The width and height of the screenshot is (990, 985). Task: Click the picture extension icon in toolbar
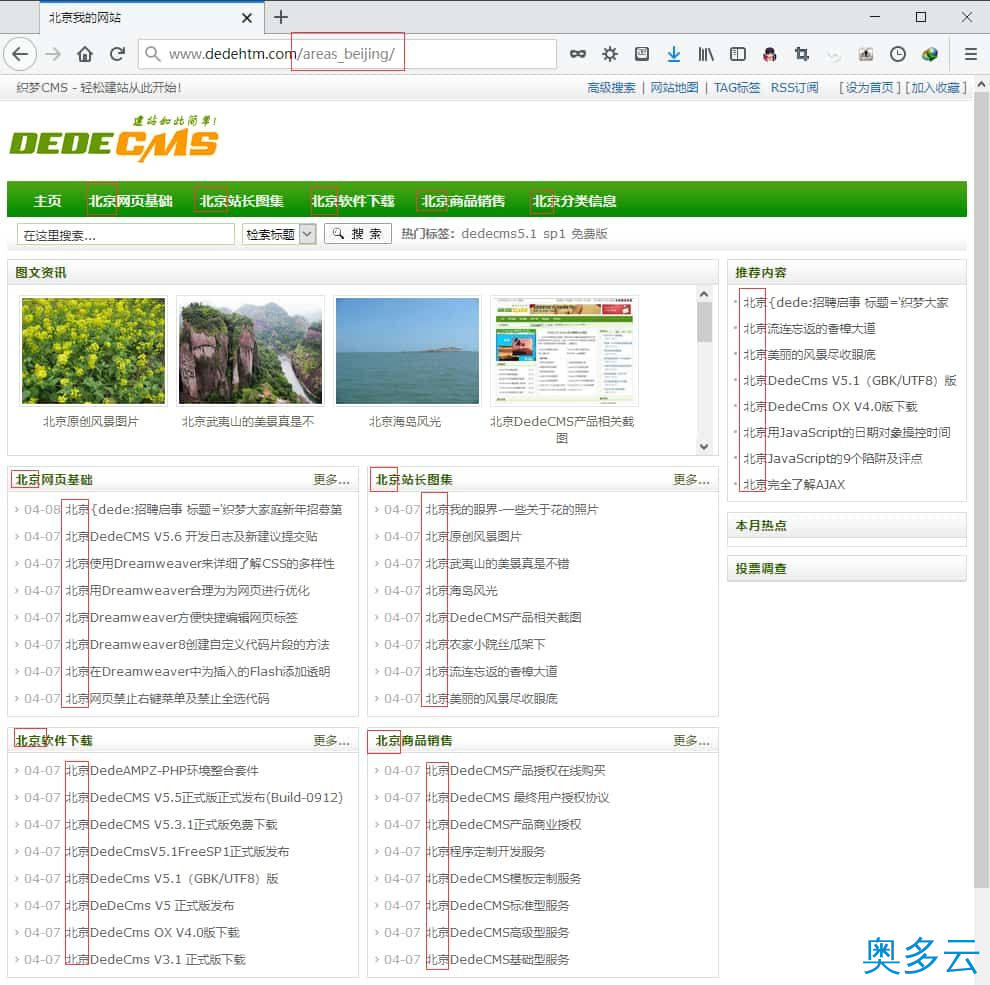(x=866, y=54)
